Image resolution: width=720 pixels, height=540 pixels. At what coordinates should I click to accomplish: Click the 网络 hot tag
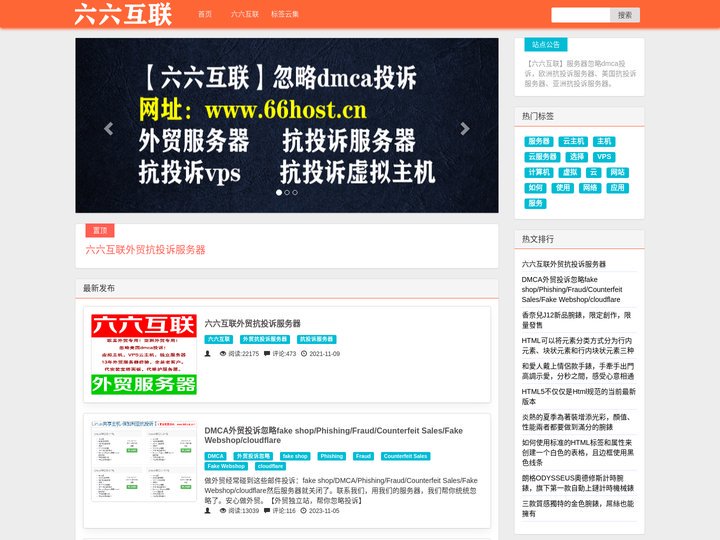pos(590,188)
